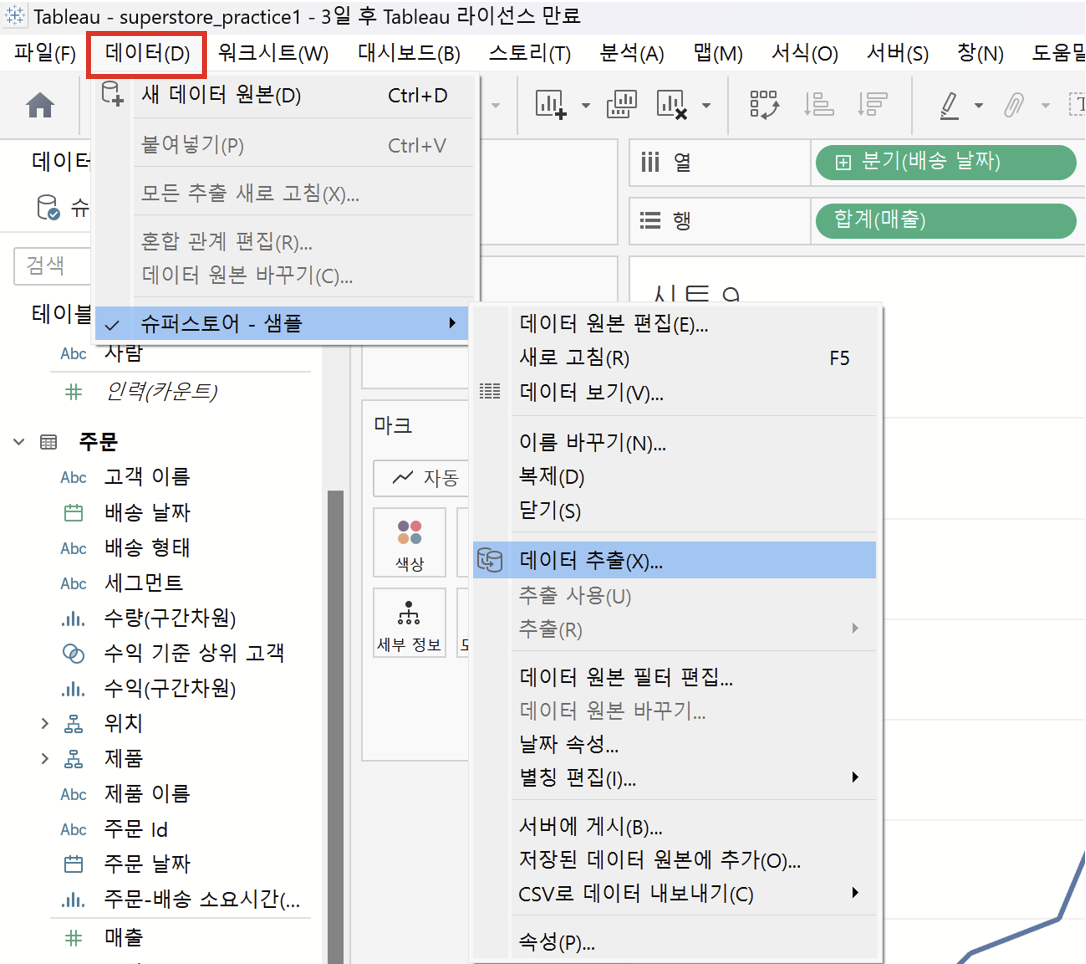Click the 세부 정보 detail mark card
The width and height of the screenshot is (1086, 964).
pos(409,623)
